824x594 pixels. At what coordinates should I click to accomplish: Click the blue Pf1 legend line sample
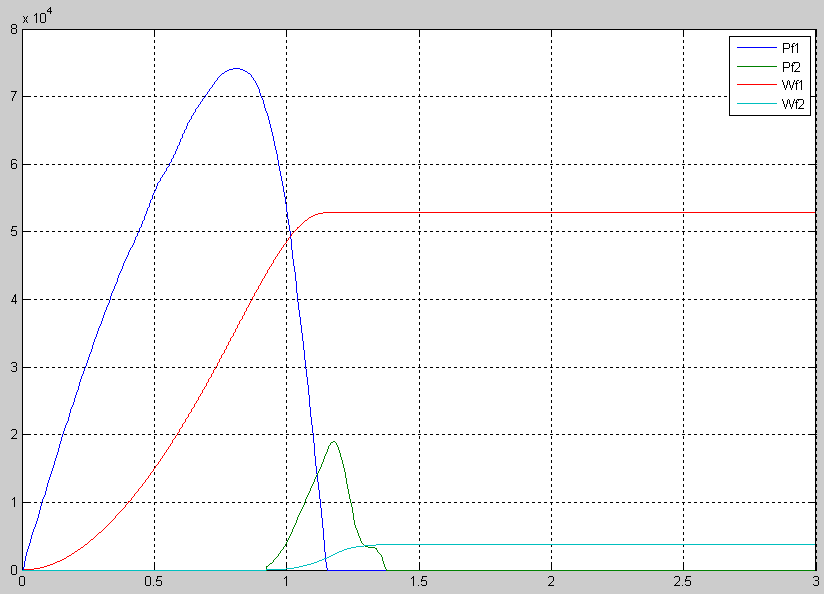(757, 48)
